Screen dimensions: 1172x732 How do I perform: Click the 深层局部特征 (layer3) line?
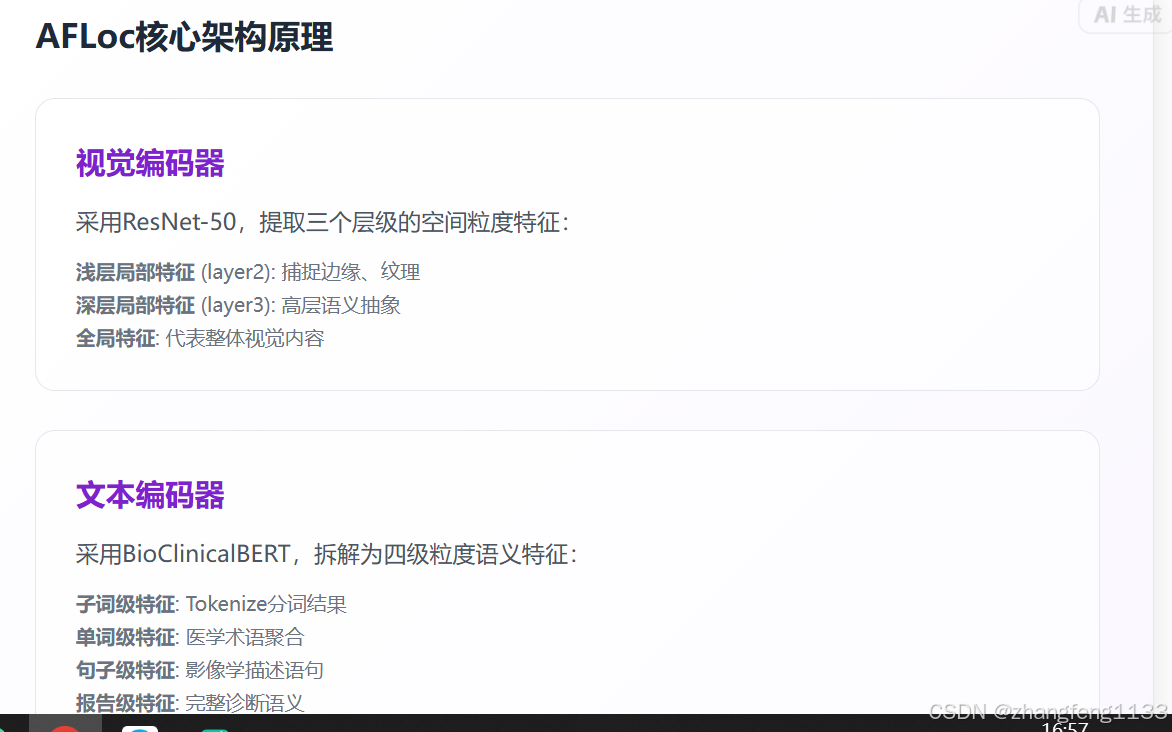click(x=238, y=305)
